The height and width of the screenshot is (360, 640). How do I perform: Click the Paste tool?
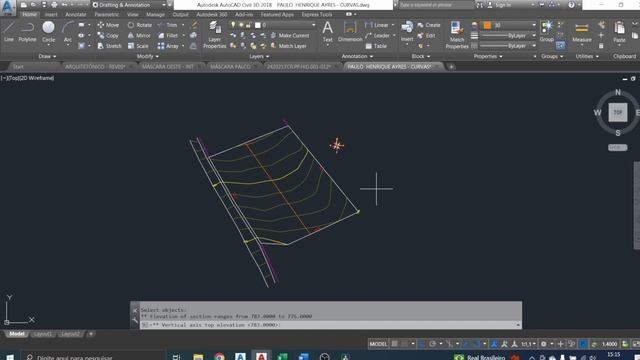pos(619,33)
